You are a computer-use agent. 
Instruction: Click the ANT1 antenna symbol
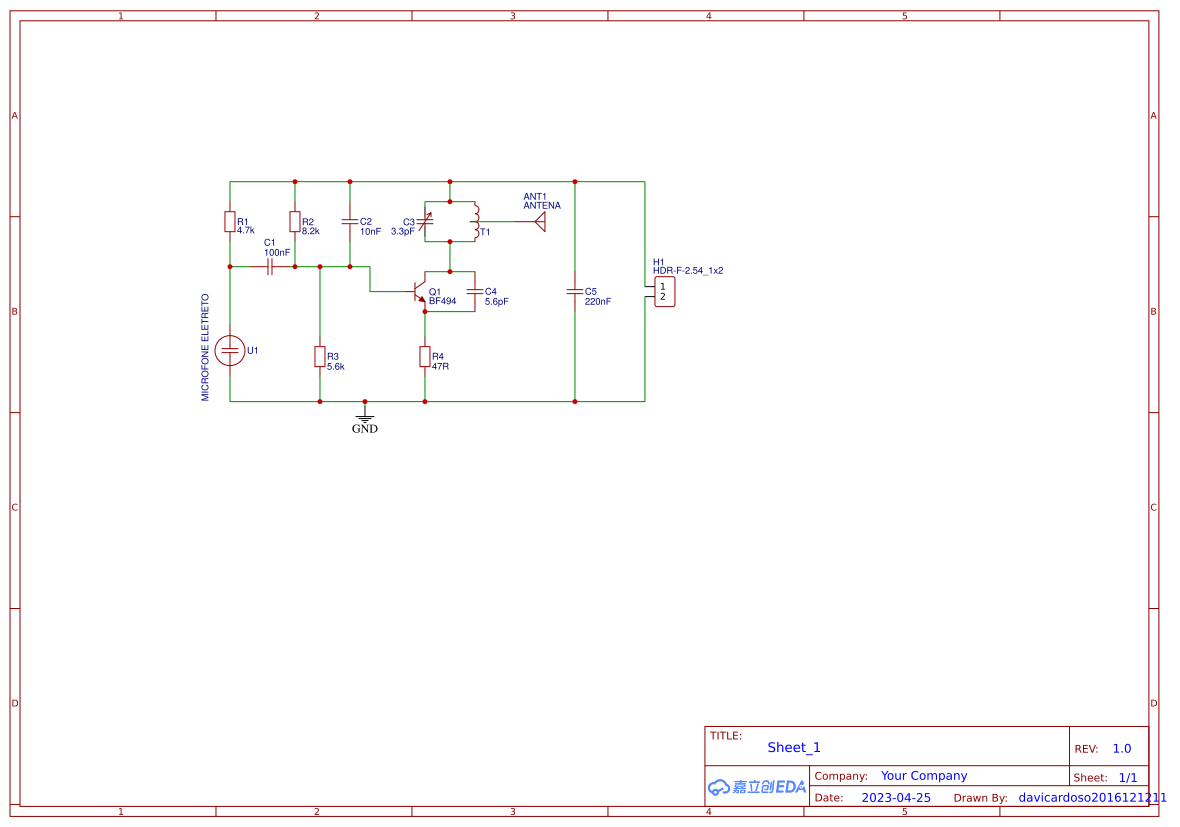[540, 220]
